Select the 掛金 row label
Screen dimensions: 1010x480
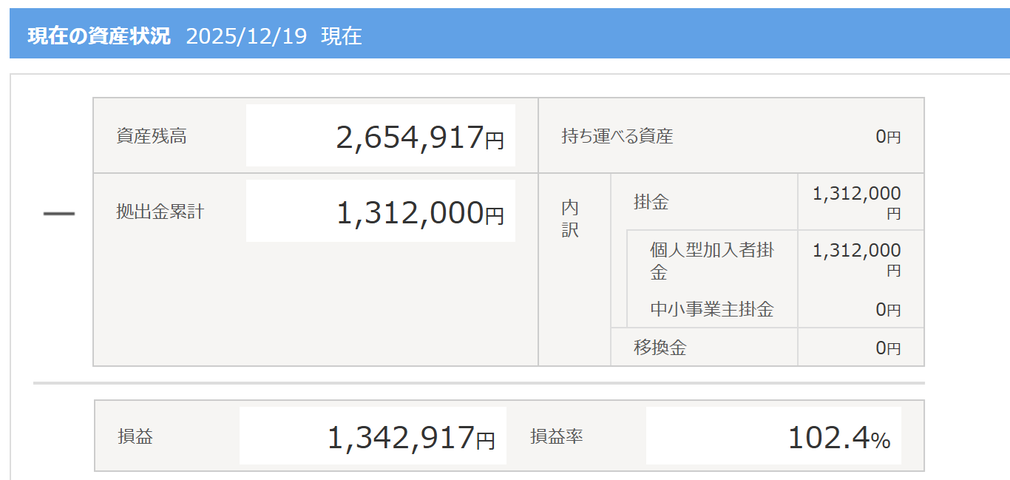pos(651,202)
